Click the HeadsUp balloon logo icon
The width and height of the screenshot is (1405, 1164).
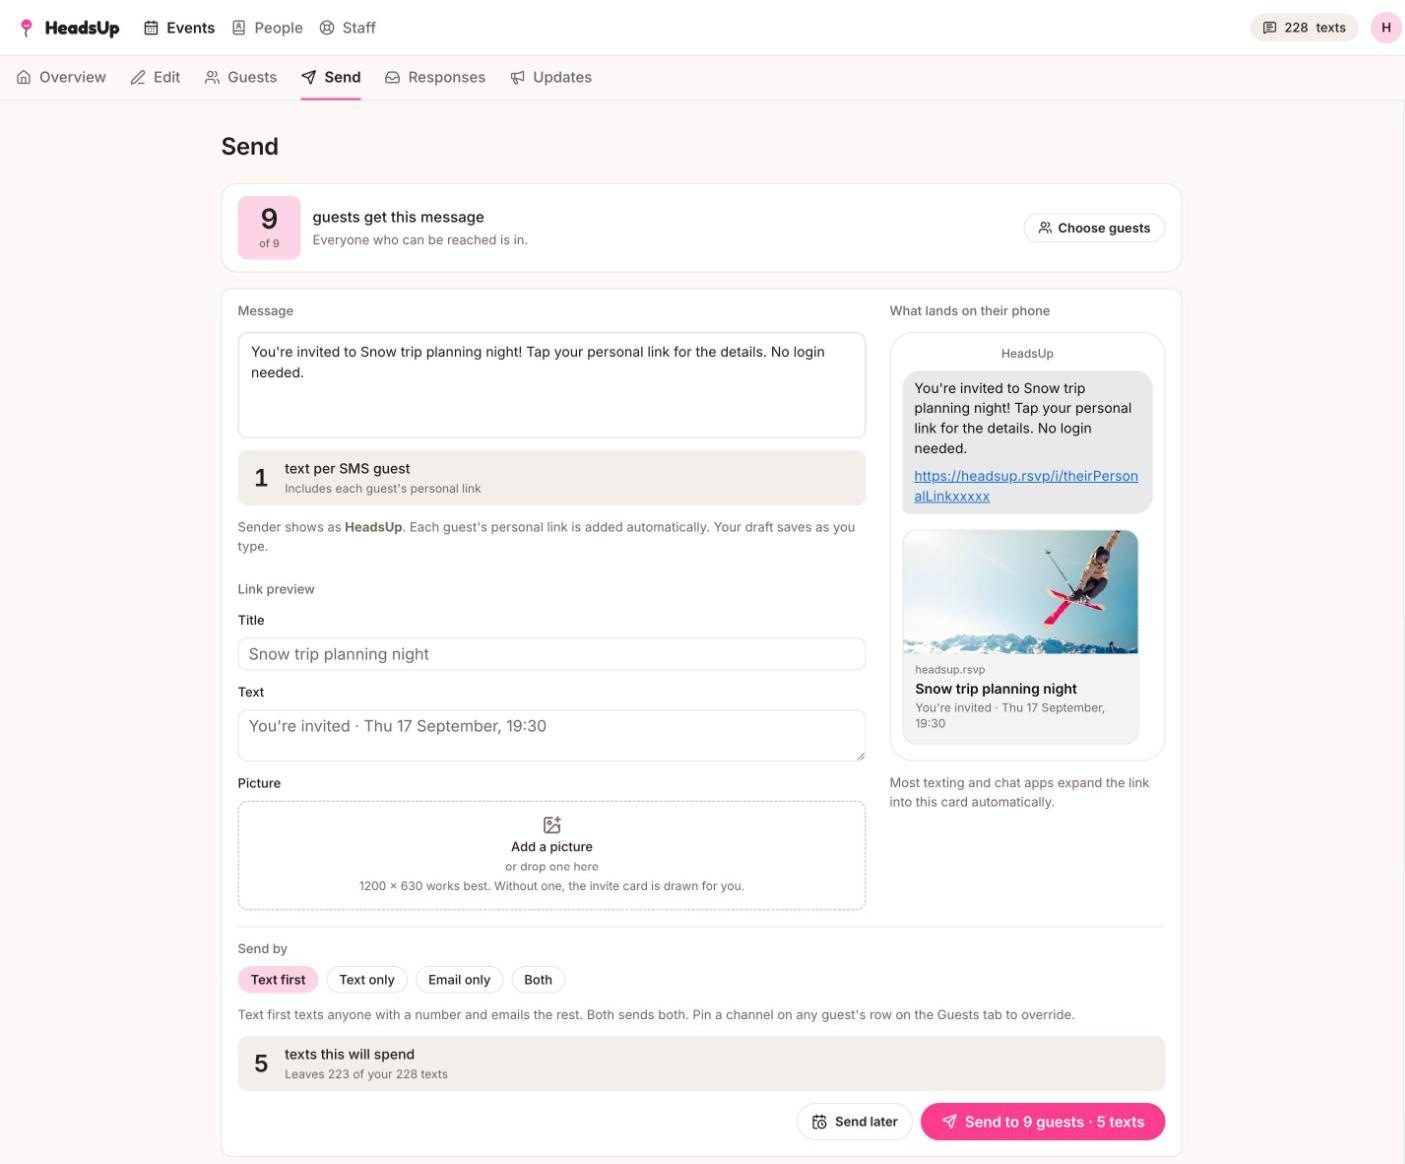[27, 28]
